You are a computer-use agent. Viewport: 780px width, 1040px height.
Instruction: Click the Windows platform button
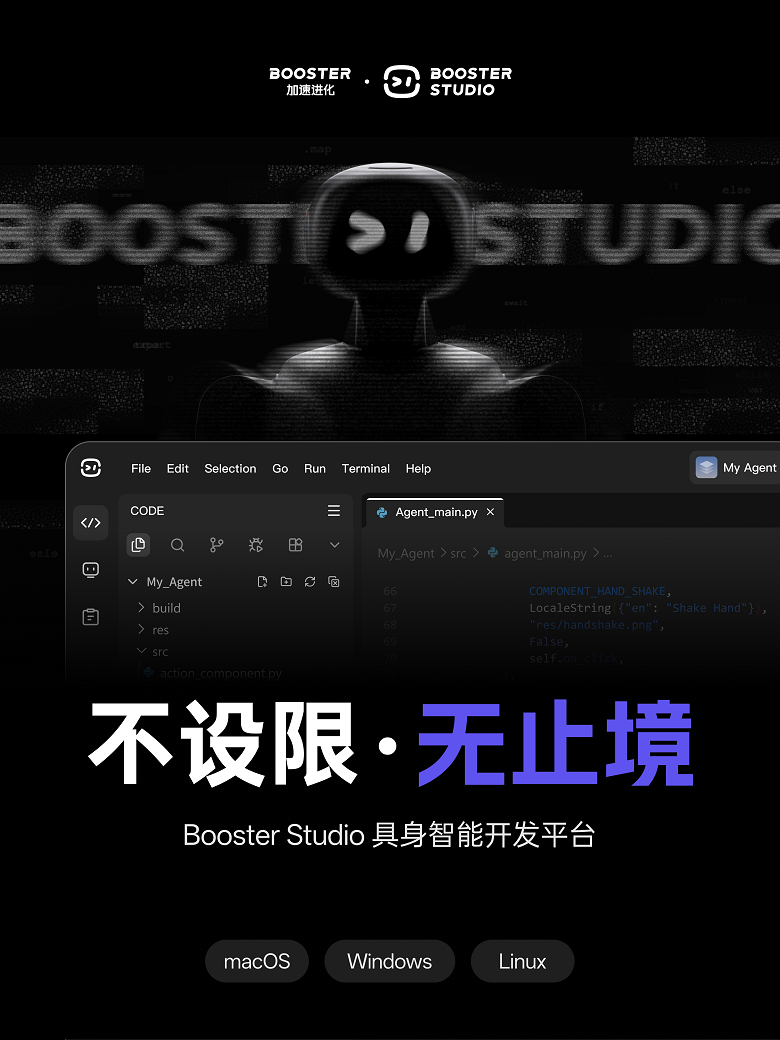(389, 961)
